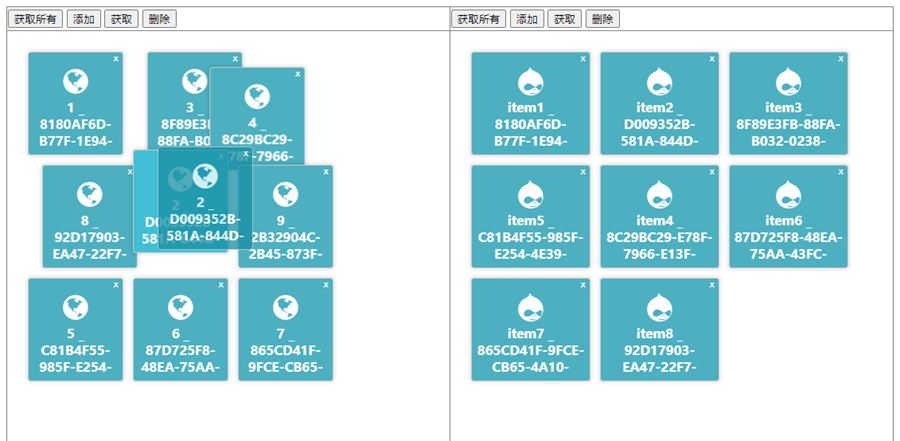Remove item1 card via x
Viewport: 900px width, 441px height.
(x=583, y=59)
